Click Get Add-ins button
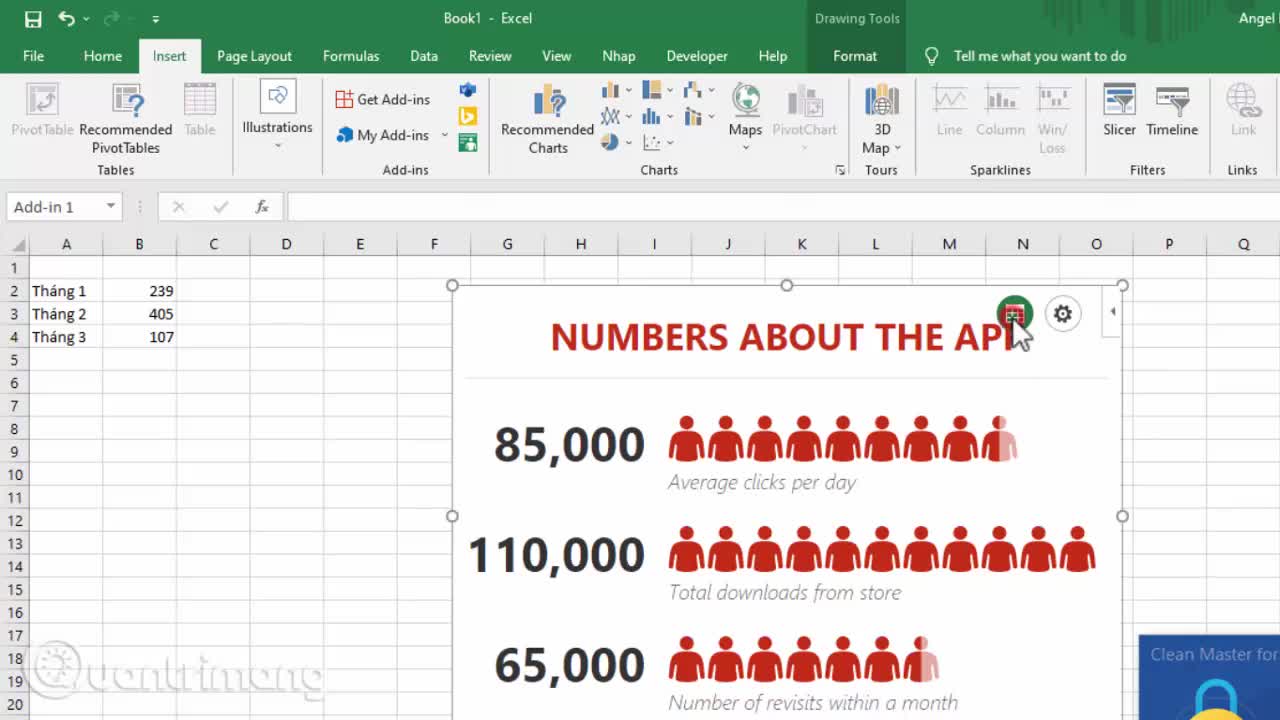This screenshot has height=720, width=1280. tap(382, 99)
